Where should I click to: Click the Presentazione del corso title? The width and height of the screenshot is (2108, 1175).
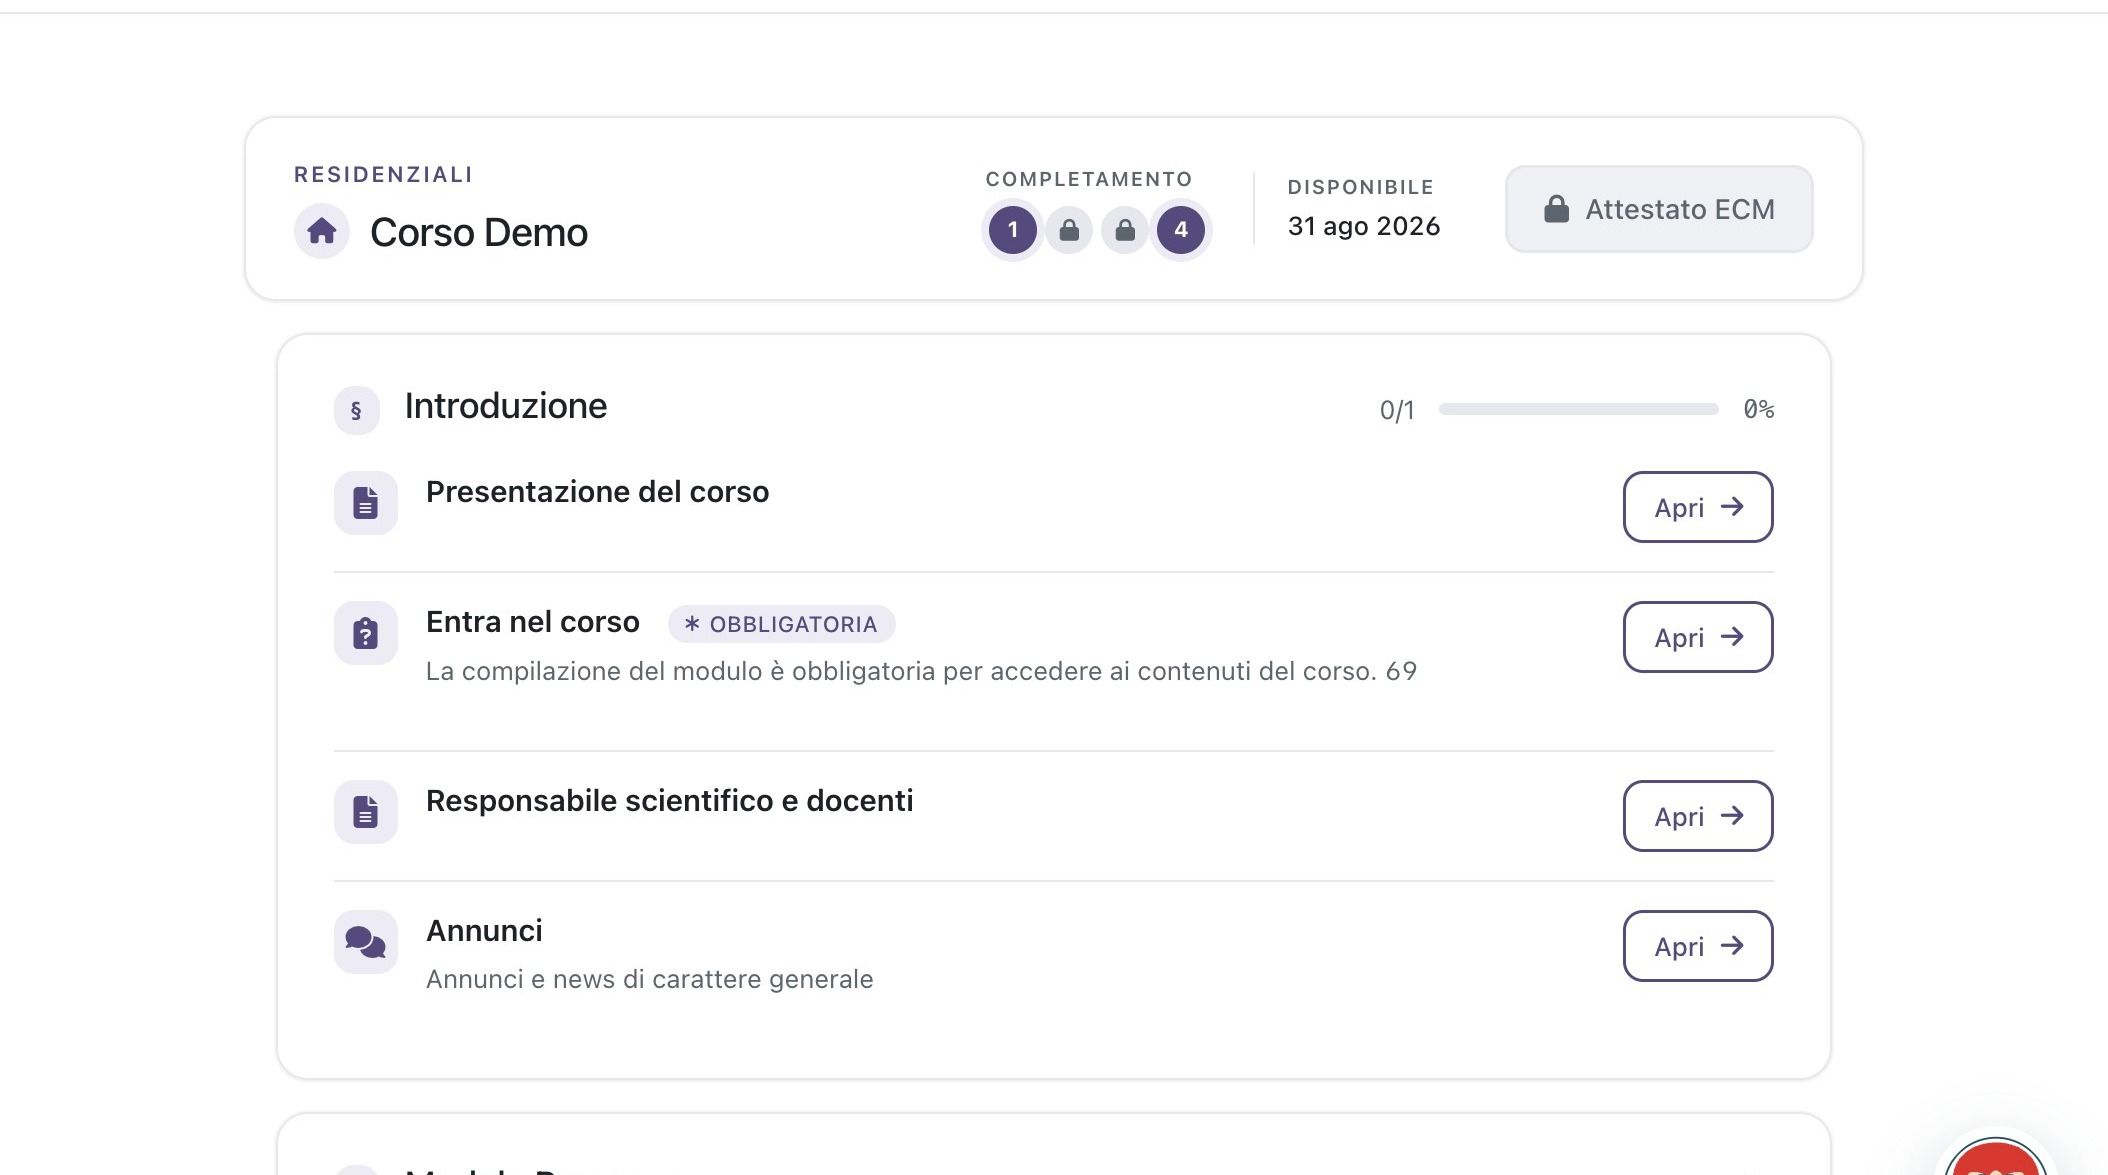(597, 492)
